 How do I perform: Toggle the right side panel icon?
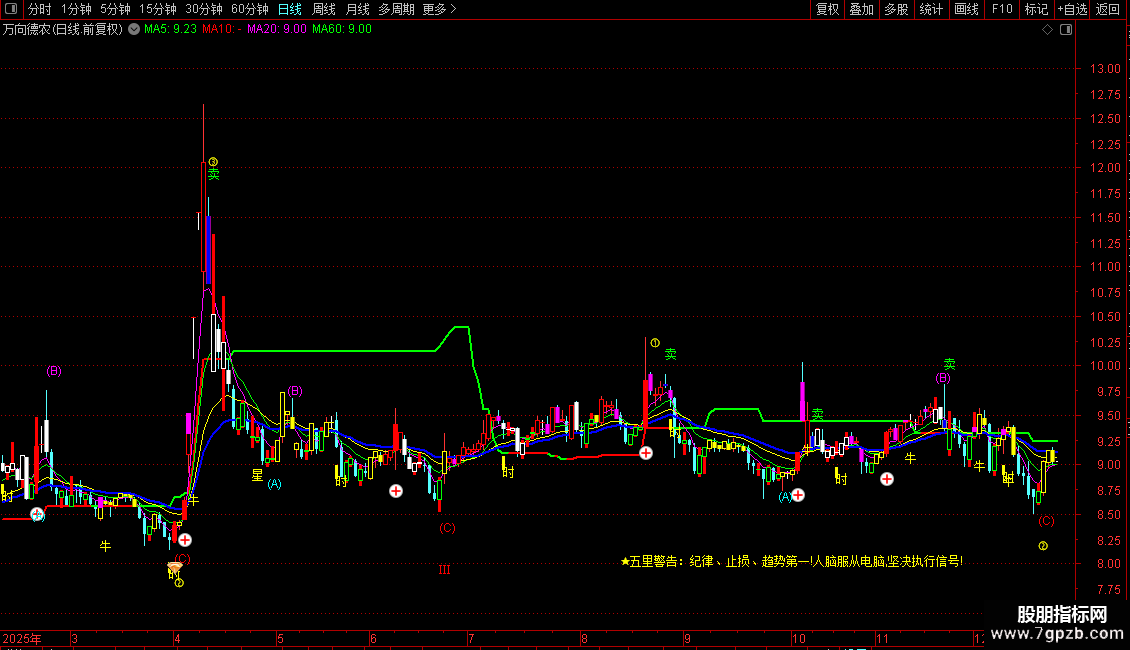(x=1066, y=30)
